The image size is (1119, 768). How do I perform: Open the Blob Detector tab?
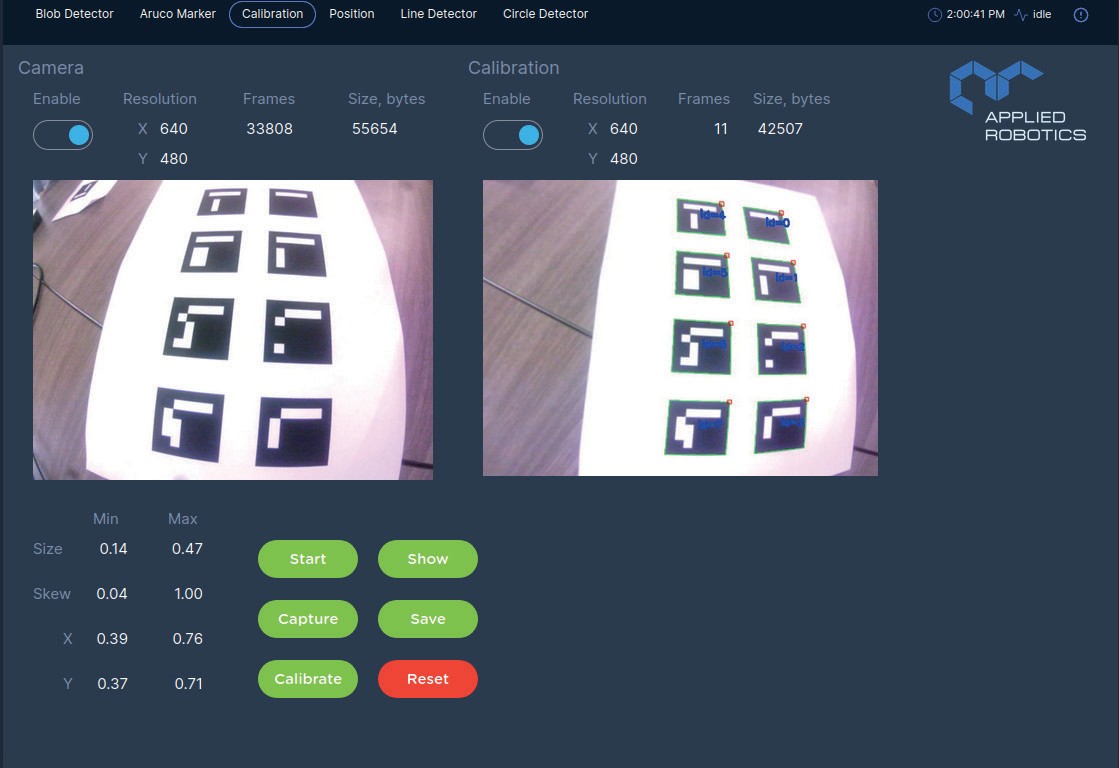pos(75,14)
